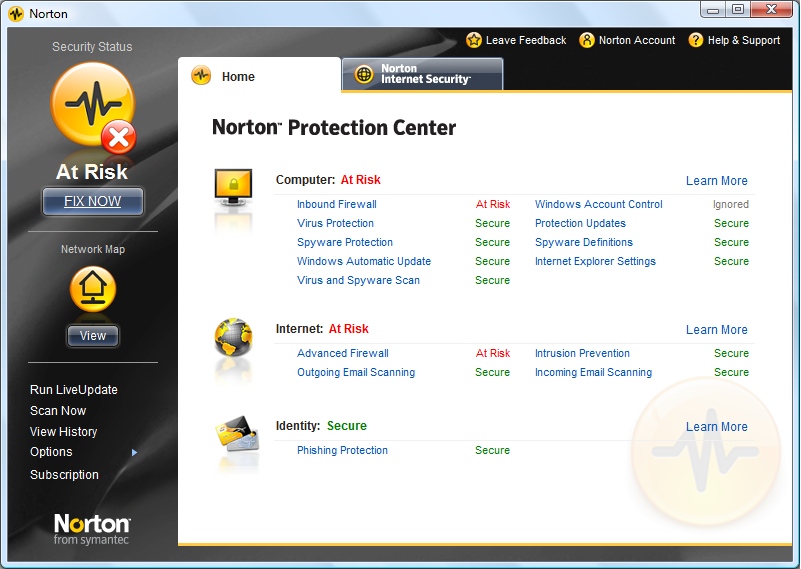801x569 pixels.
Task: Click the large Security Status pulse icon
Action: pos(92,105)
